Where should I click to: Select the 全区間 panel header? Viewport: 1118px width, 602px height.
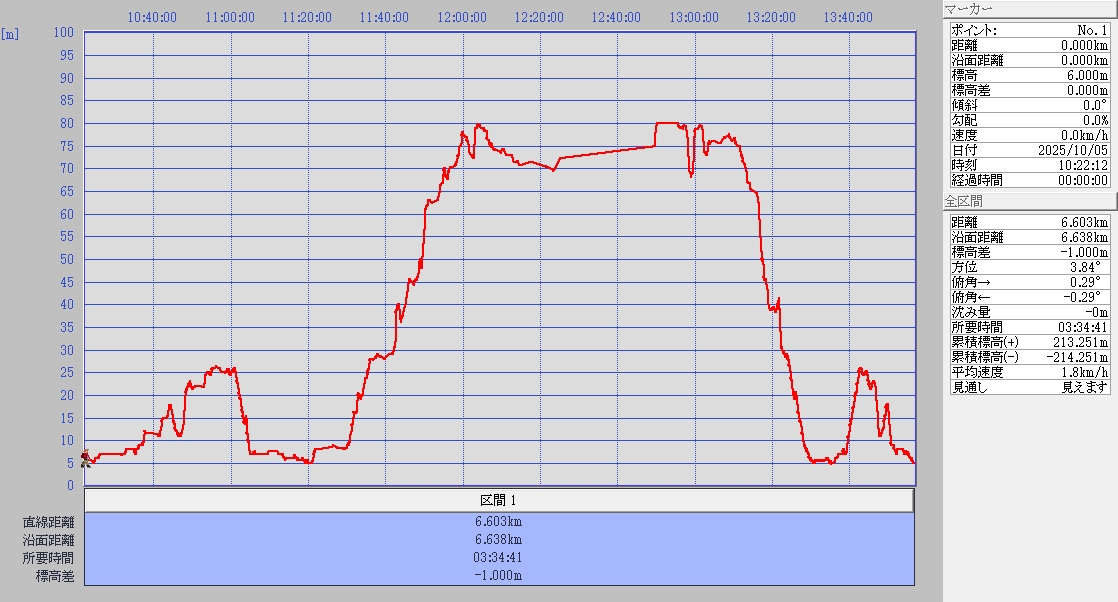(x=1030, y=201)
